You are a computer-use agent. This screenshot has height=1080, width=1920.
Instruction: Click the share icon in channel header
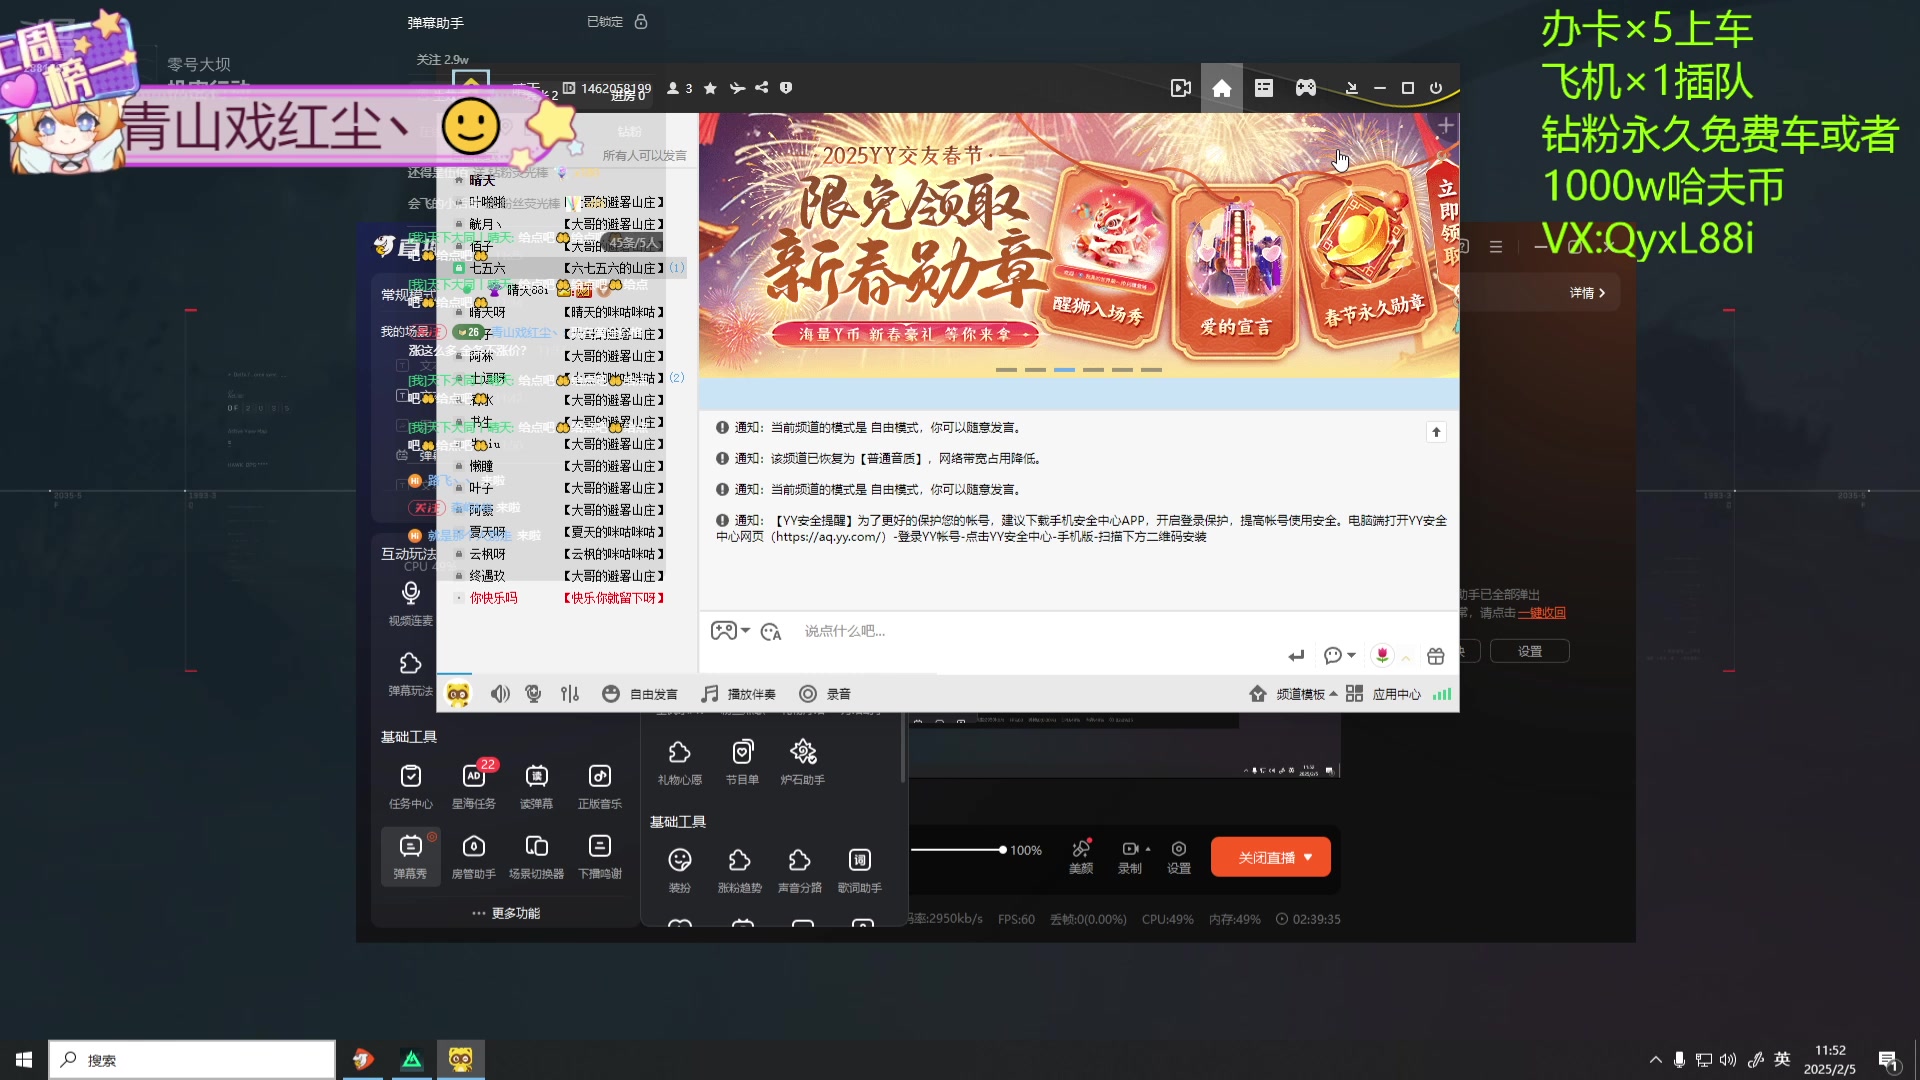point(762,88)
